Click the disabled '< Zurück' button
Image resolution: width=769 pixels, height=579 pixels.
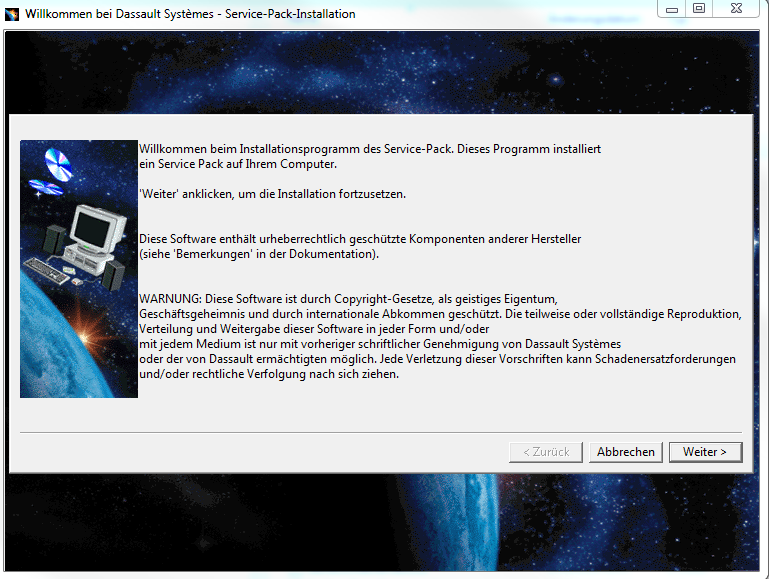(x=546, y=452)
